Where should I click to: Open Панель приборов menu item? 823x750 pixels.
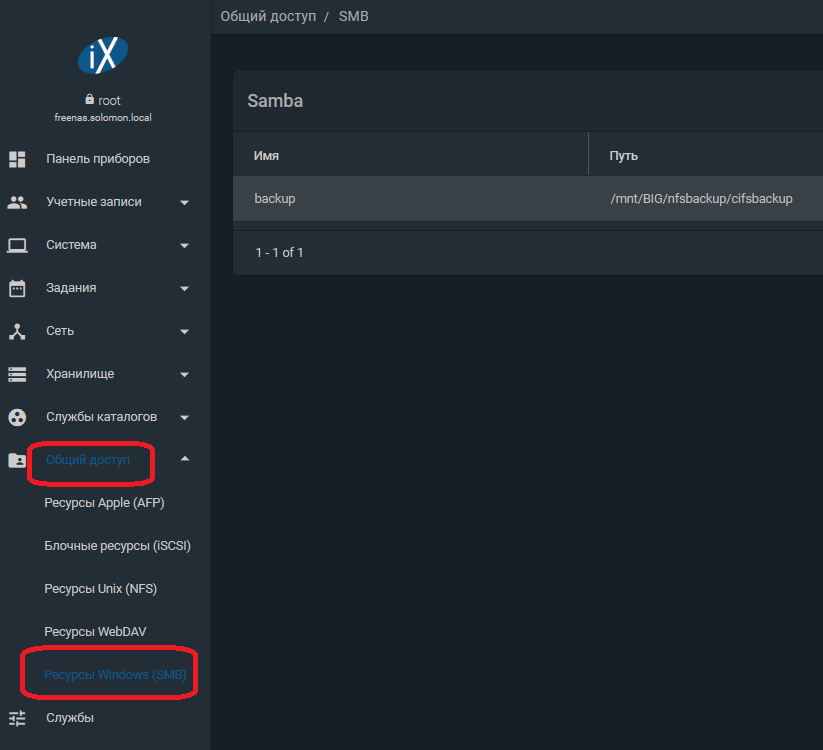[98, 159]
